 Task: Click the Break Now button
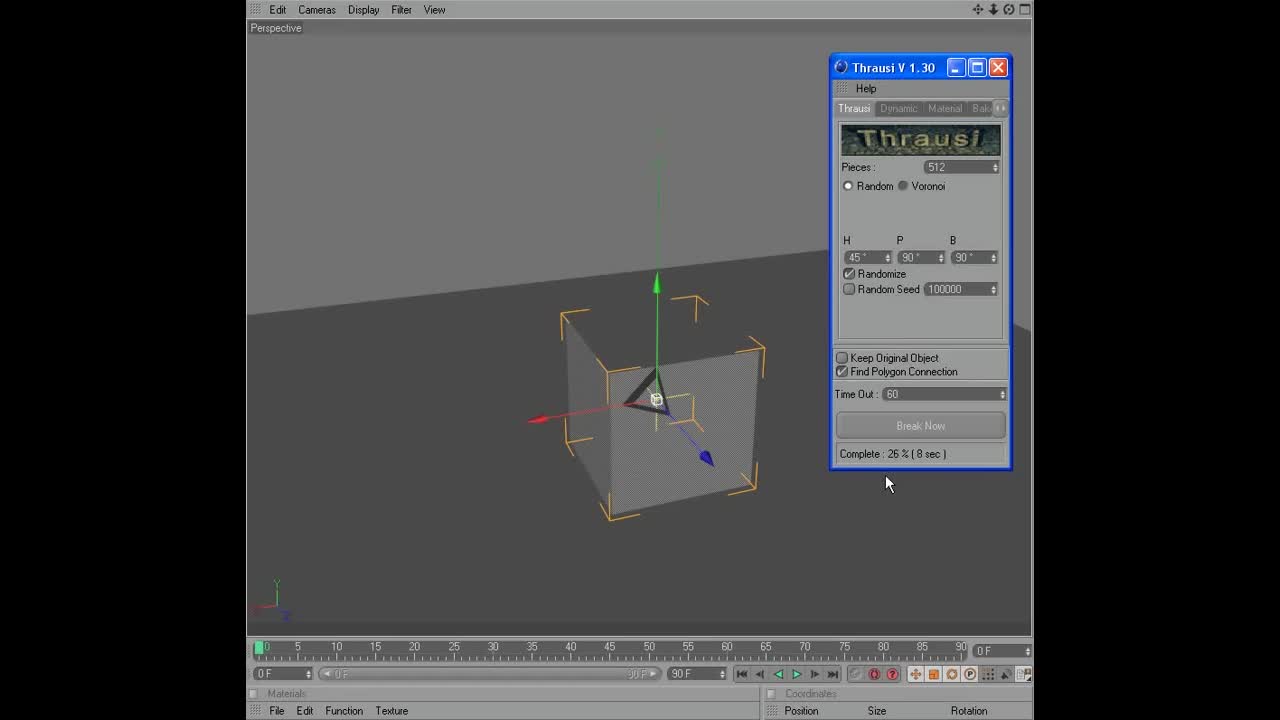(x=921, y=426)
